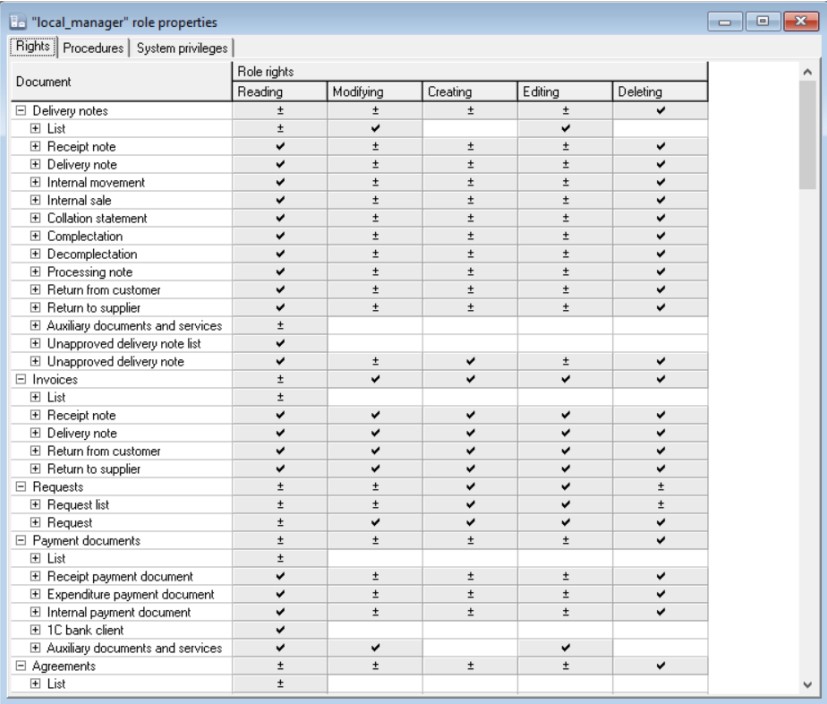Toggle Editing right for Return from customer under Invoices
The image size is (827, 704).
(x=564, y=451)
